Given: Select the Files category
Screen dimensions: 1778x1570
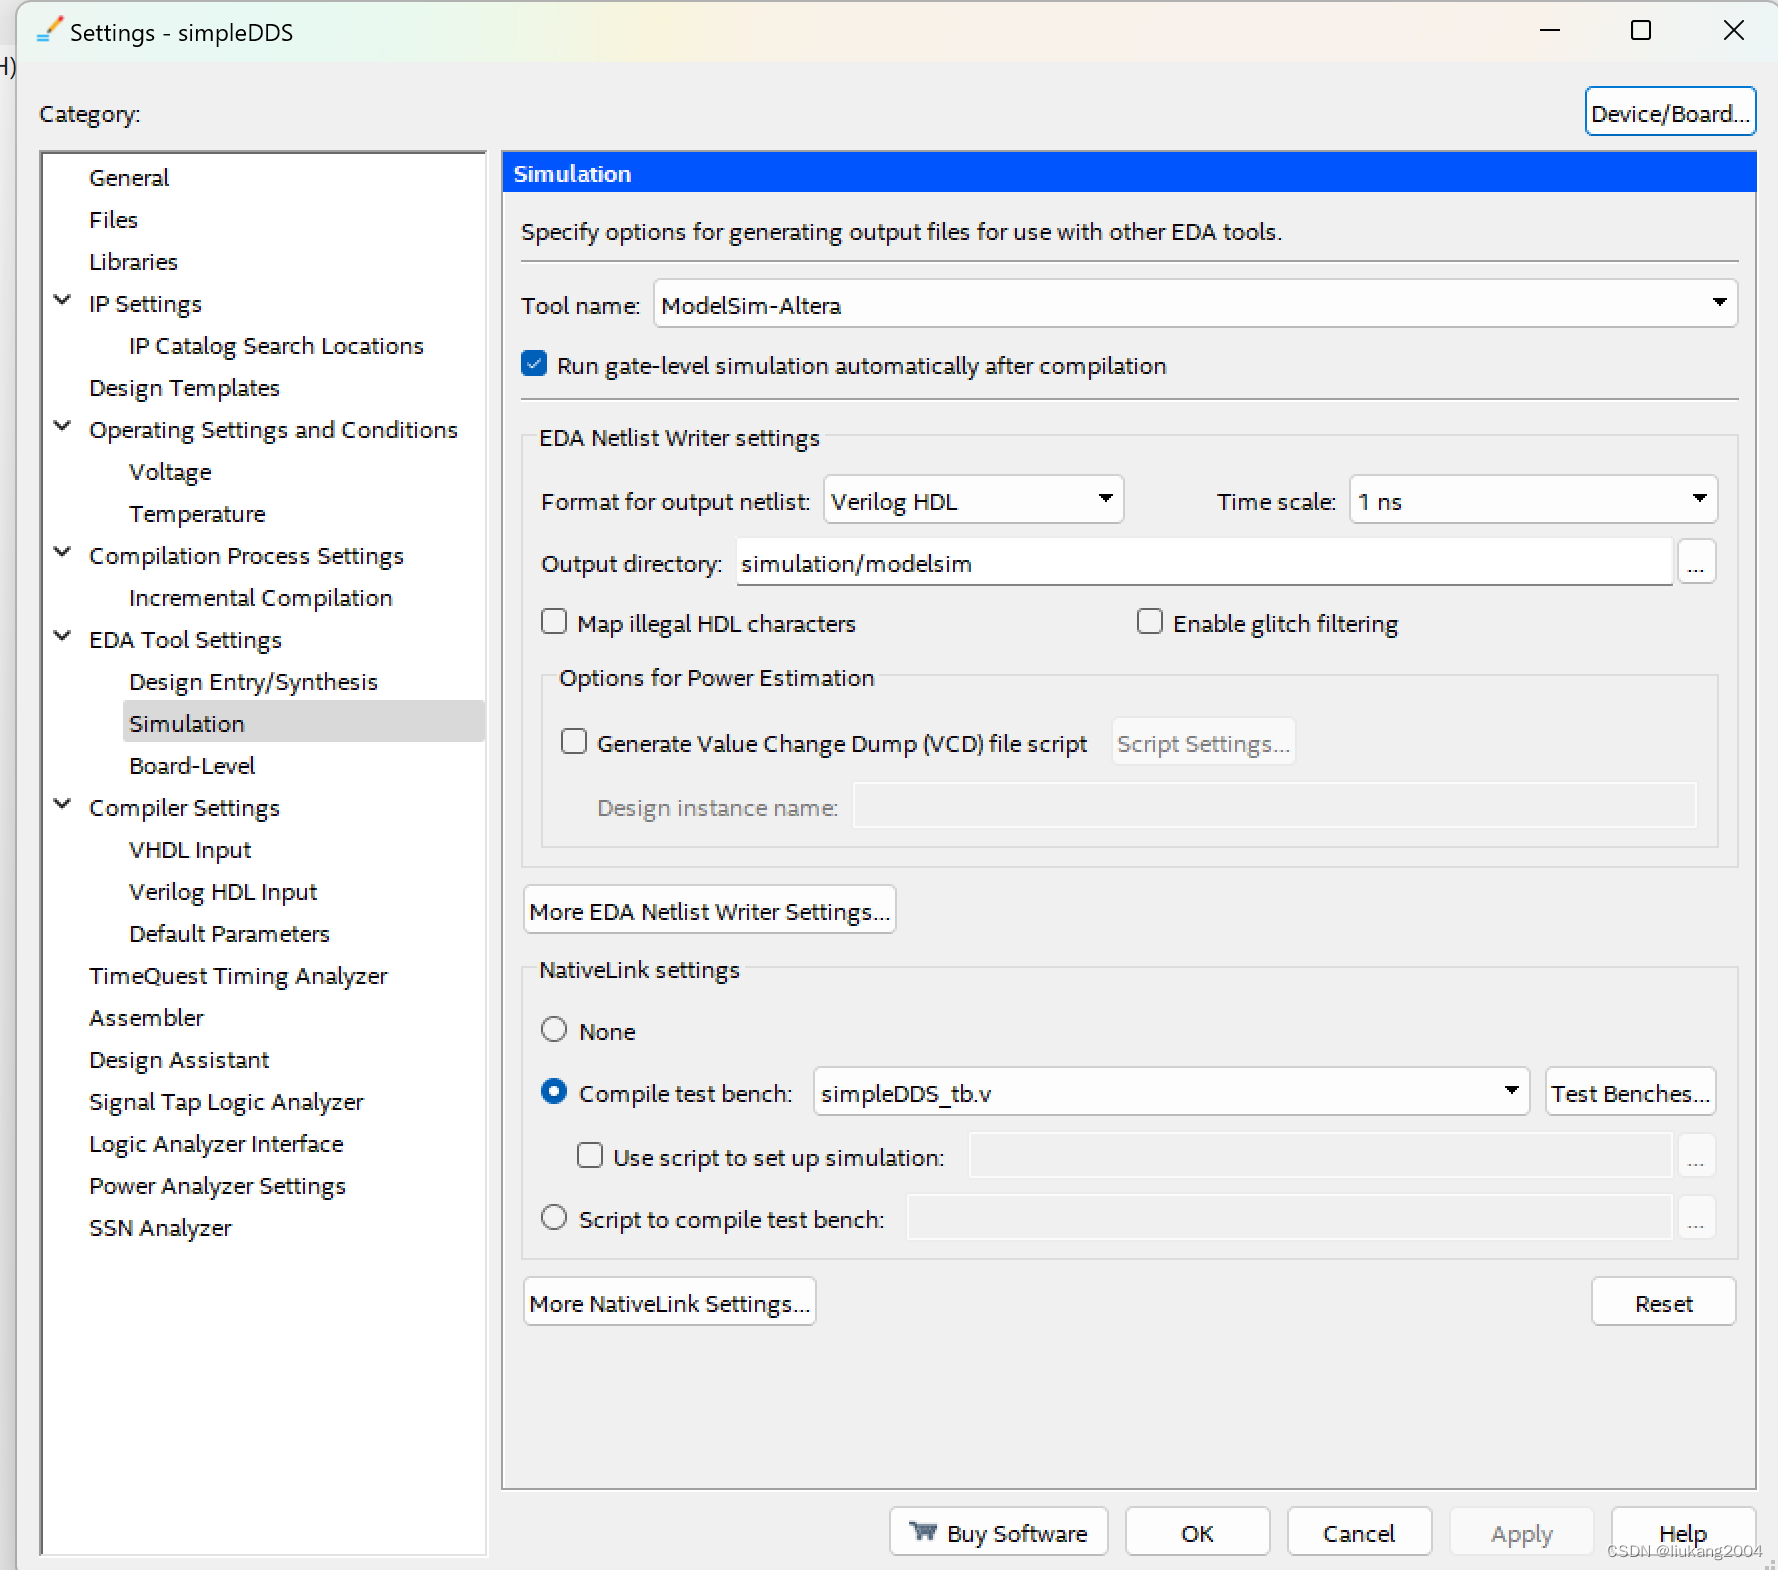Looking at the screenshot, I should (x=113, y=220).
